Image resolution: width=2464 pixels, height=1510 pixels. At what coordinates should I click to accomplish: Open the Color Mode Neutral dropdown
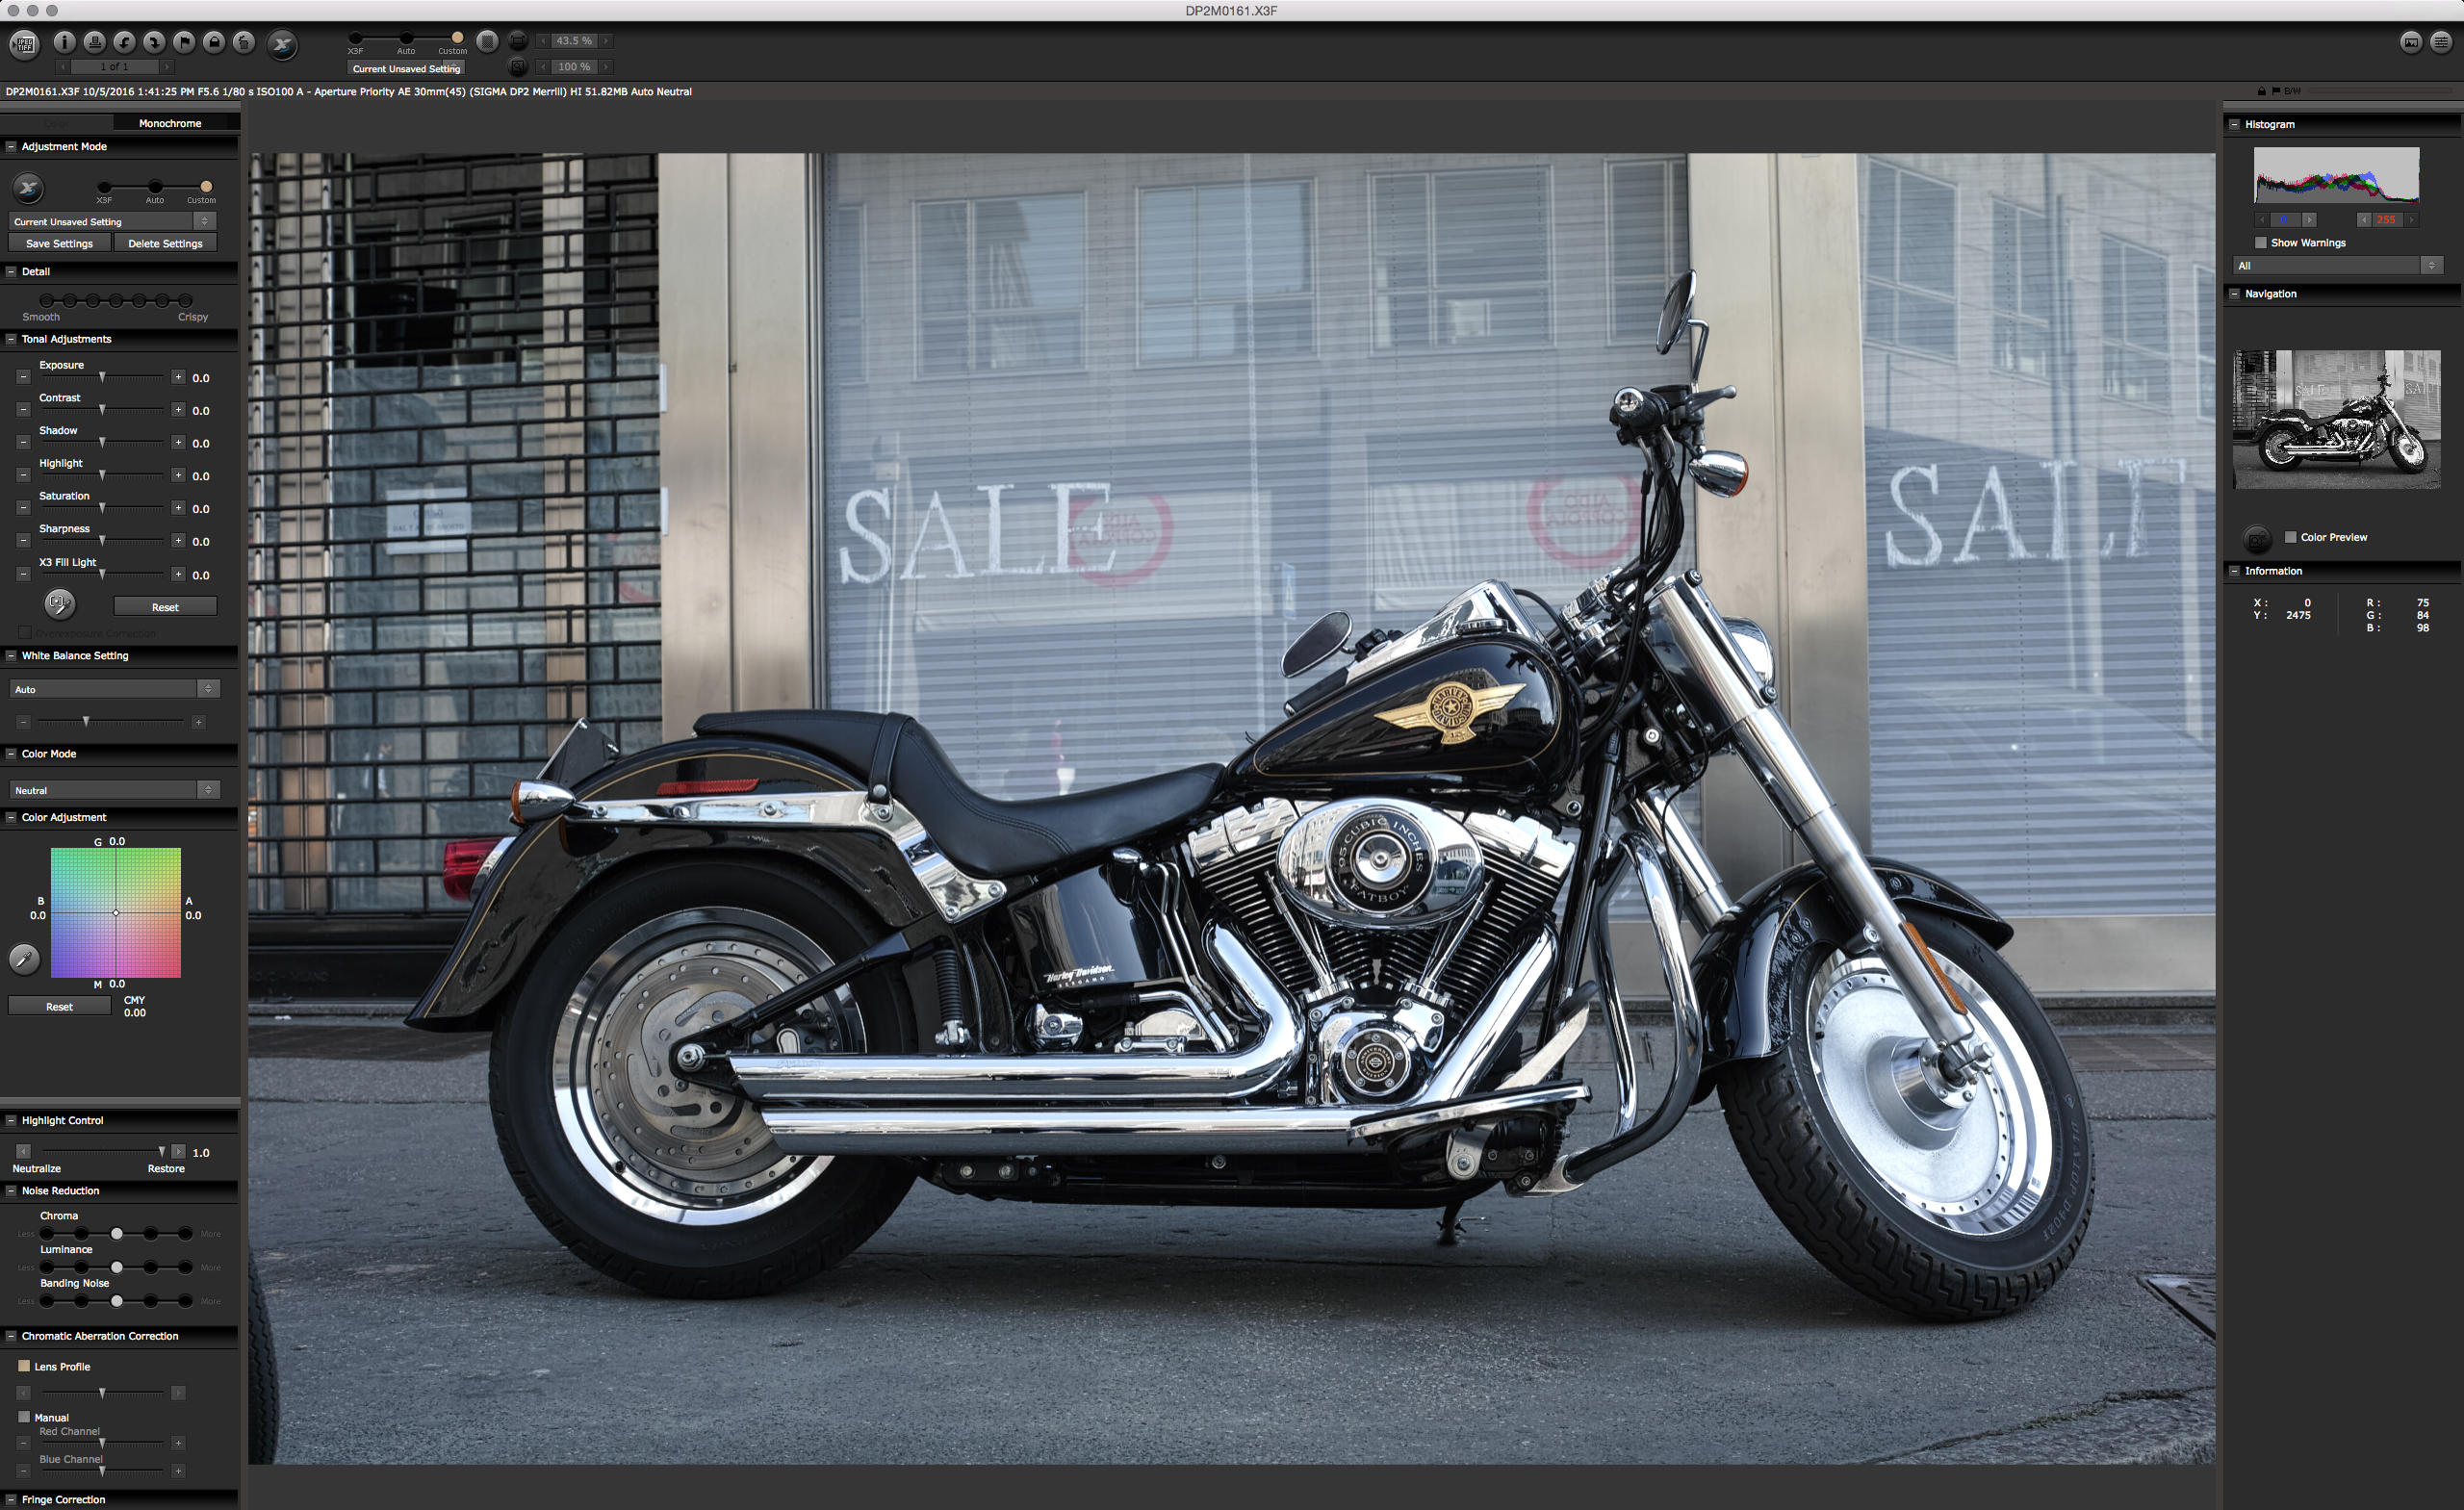pyautogui.click(x=114, y=790)
